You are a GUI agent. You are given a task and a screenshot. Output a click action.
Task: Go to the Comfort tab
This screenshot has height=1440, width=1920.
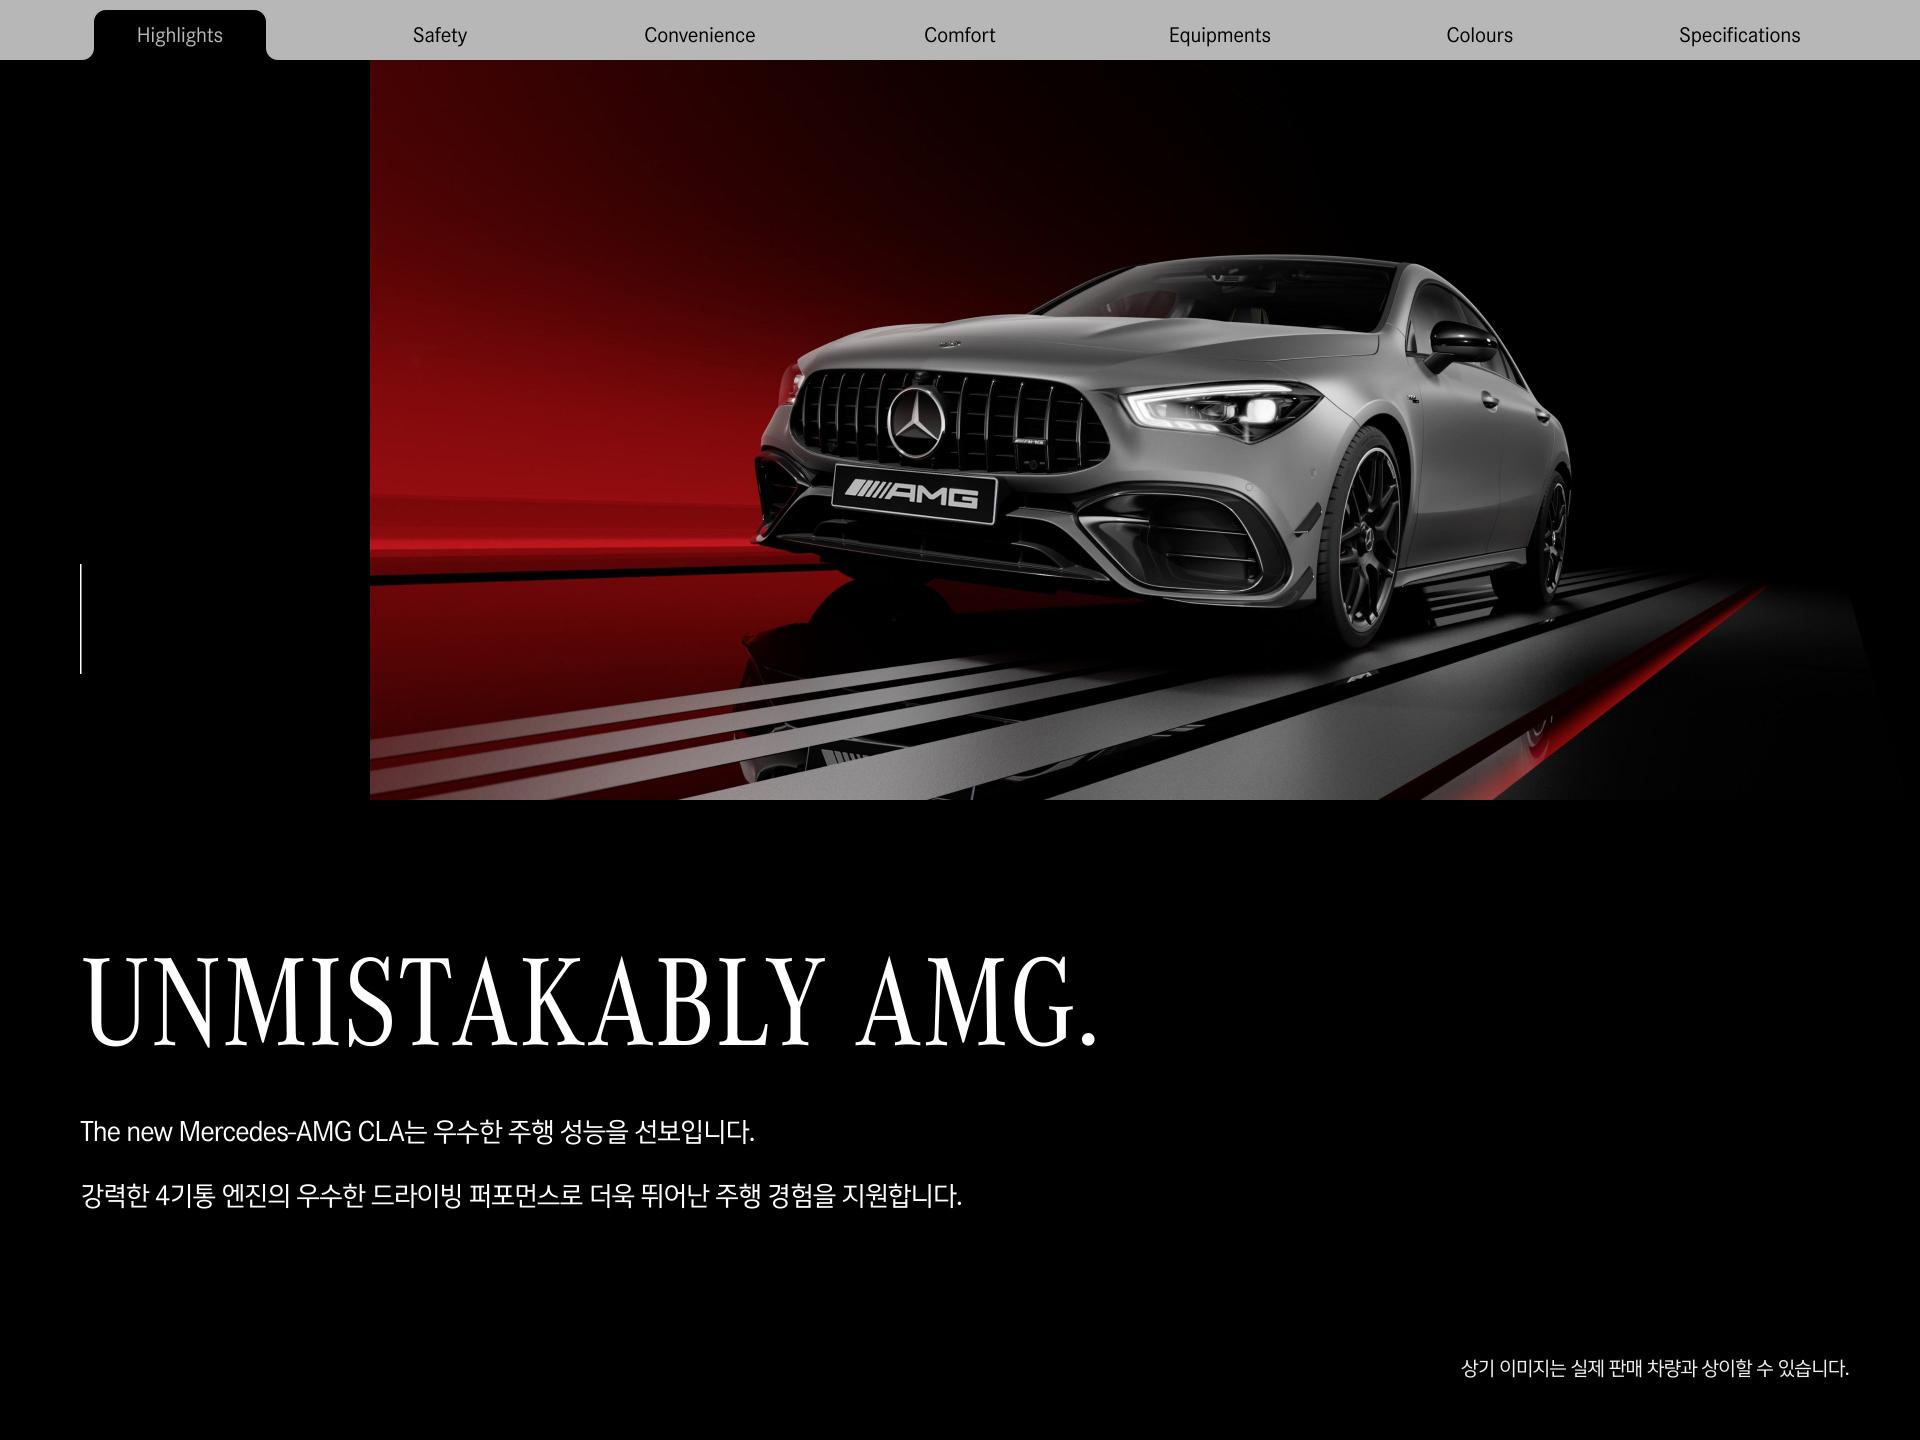pyautogui.click(x=960, y=35)
